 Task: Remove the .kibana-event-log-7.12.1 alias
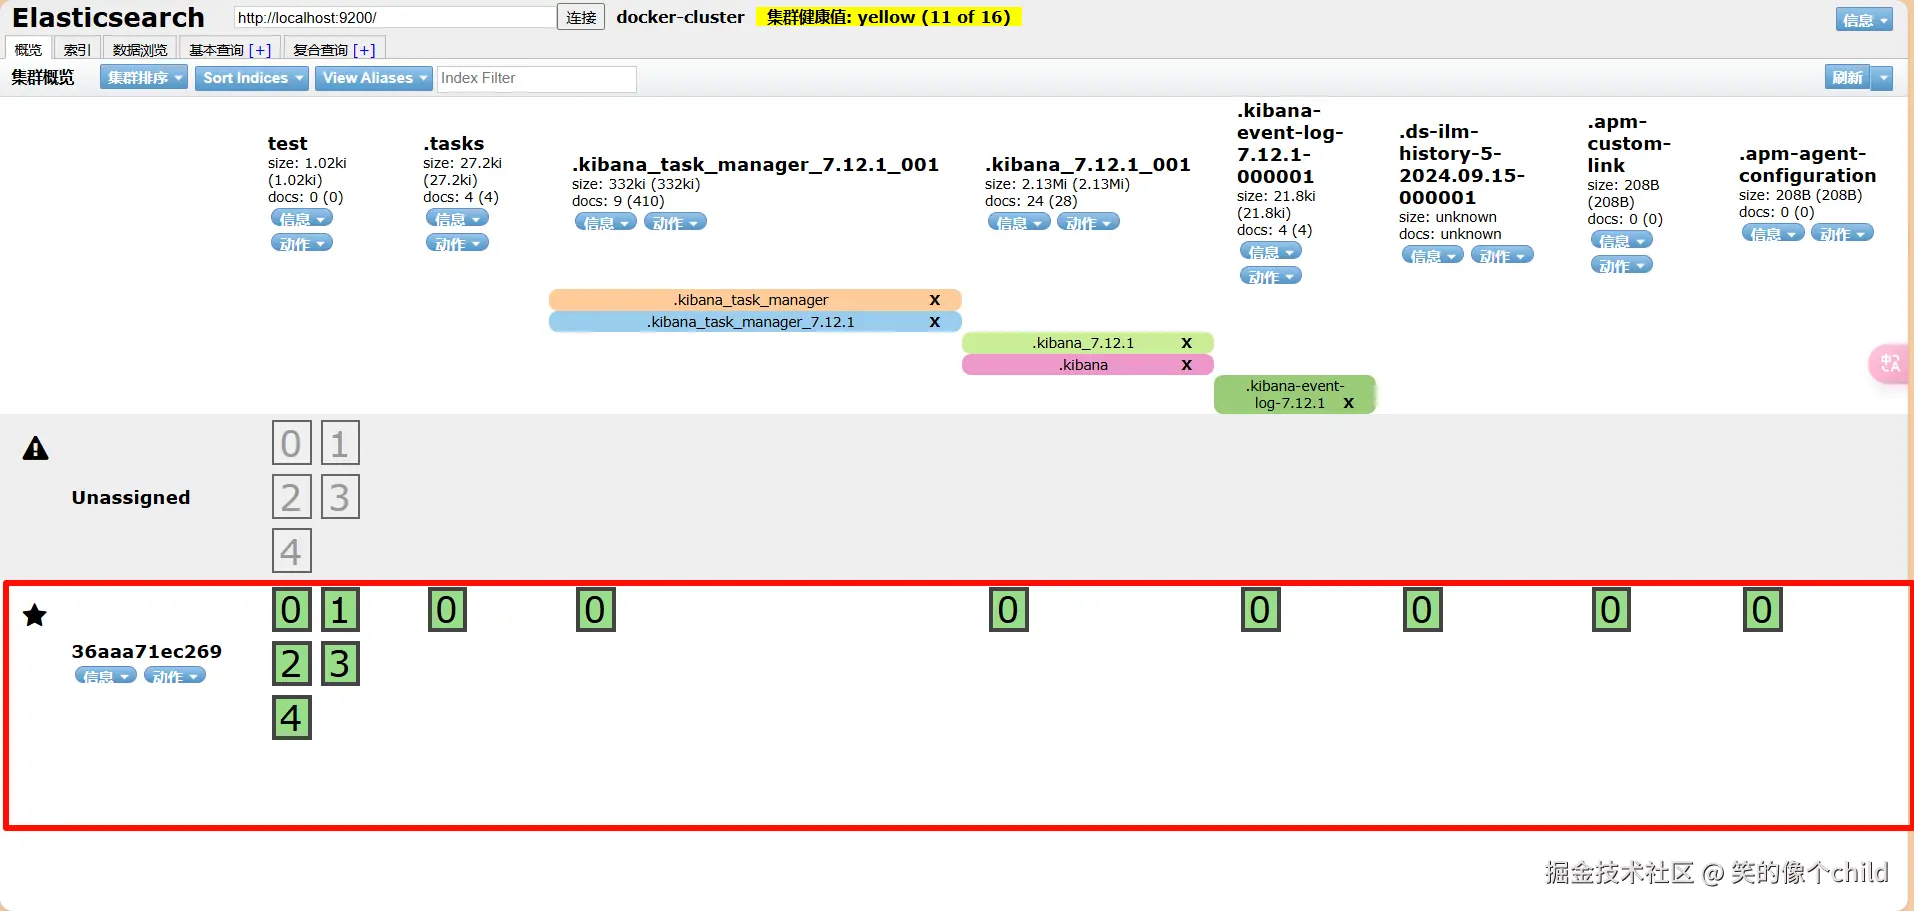point(1349,403)
